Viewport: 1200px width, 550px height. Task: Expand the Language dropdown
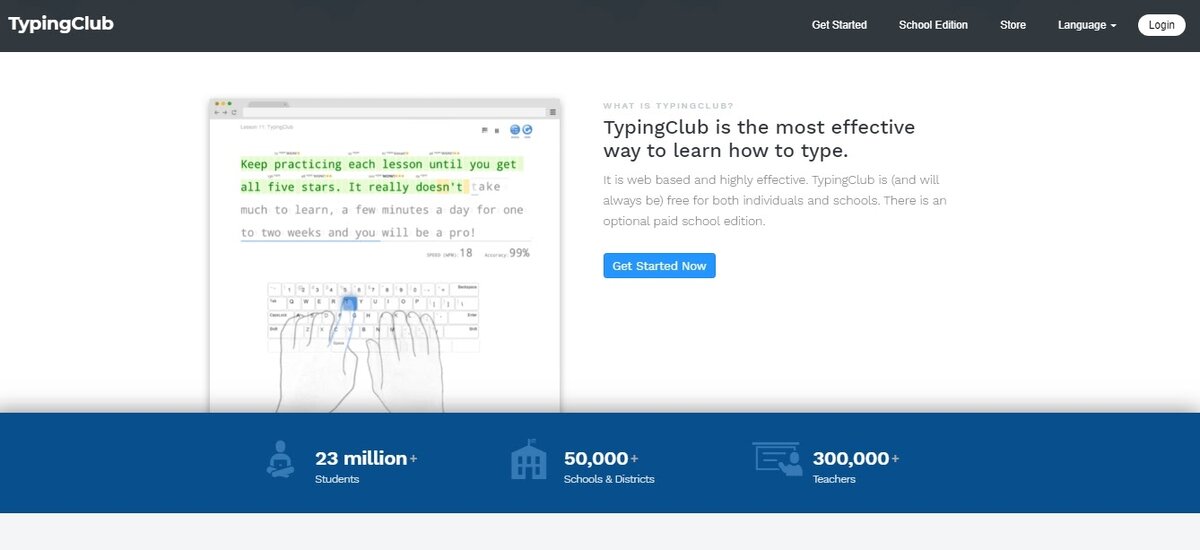click(1087, 25)
